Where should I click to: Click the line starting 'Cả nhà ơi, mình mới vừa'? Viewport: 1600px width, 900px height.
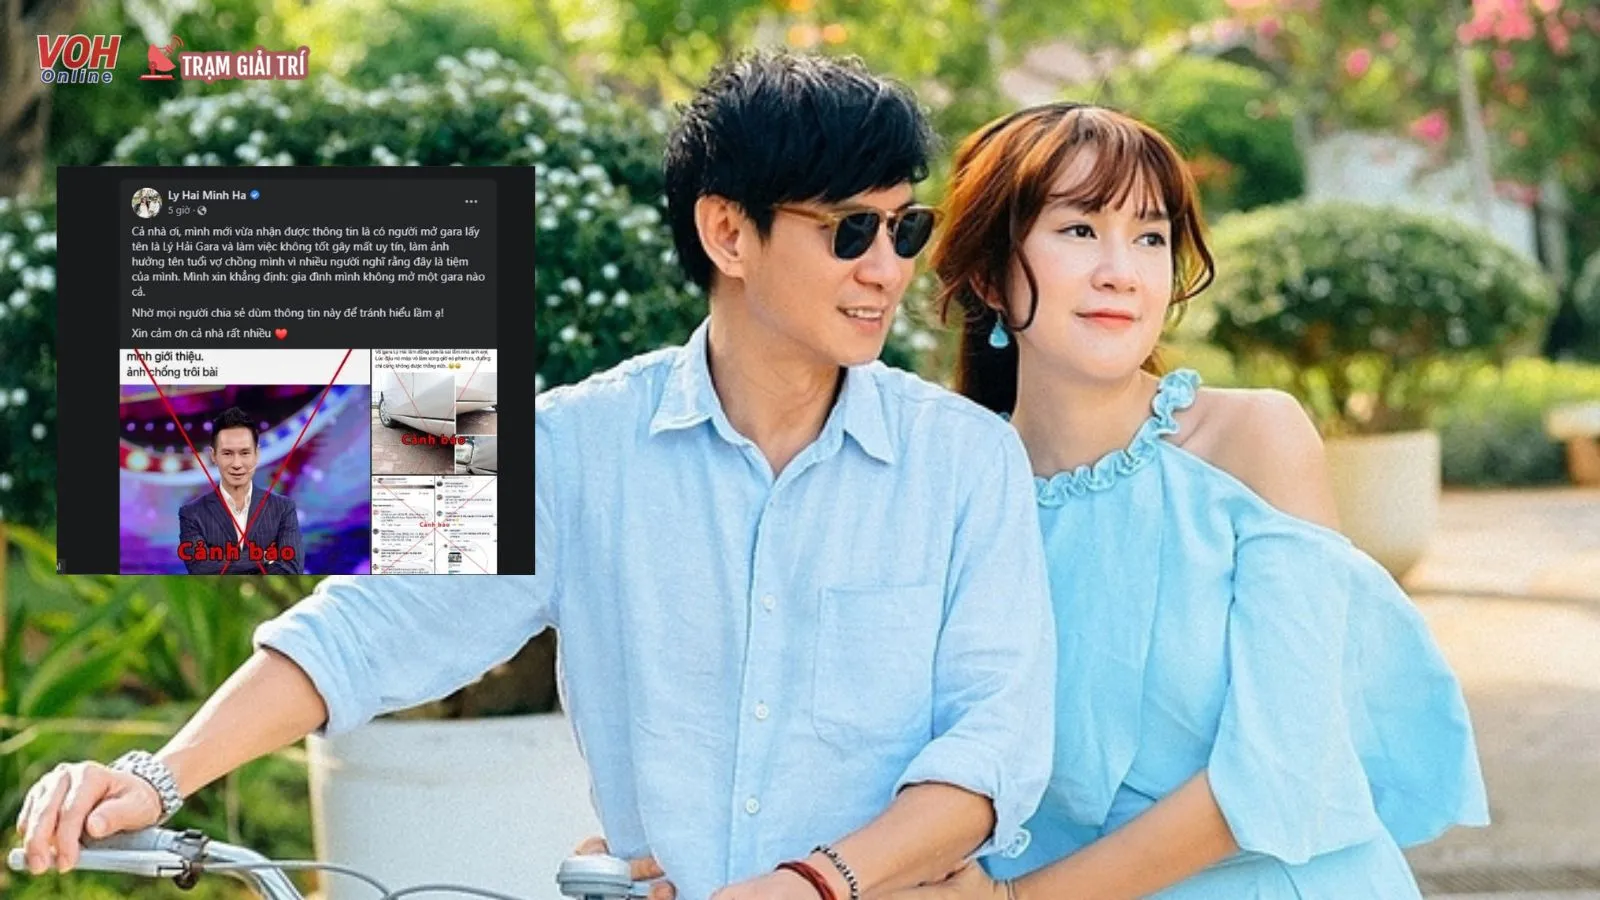click(x=305, y=232)
